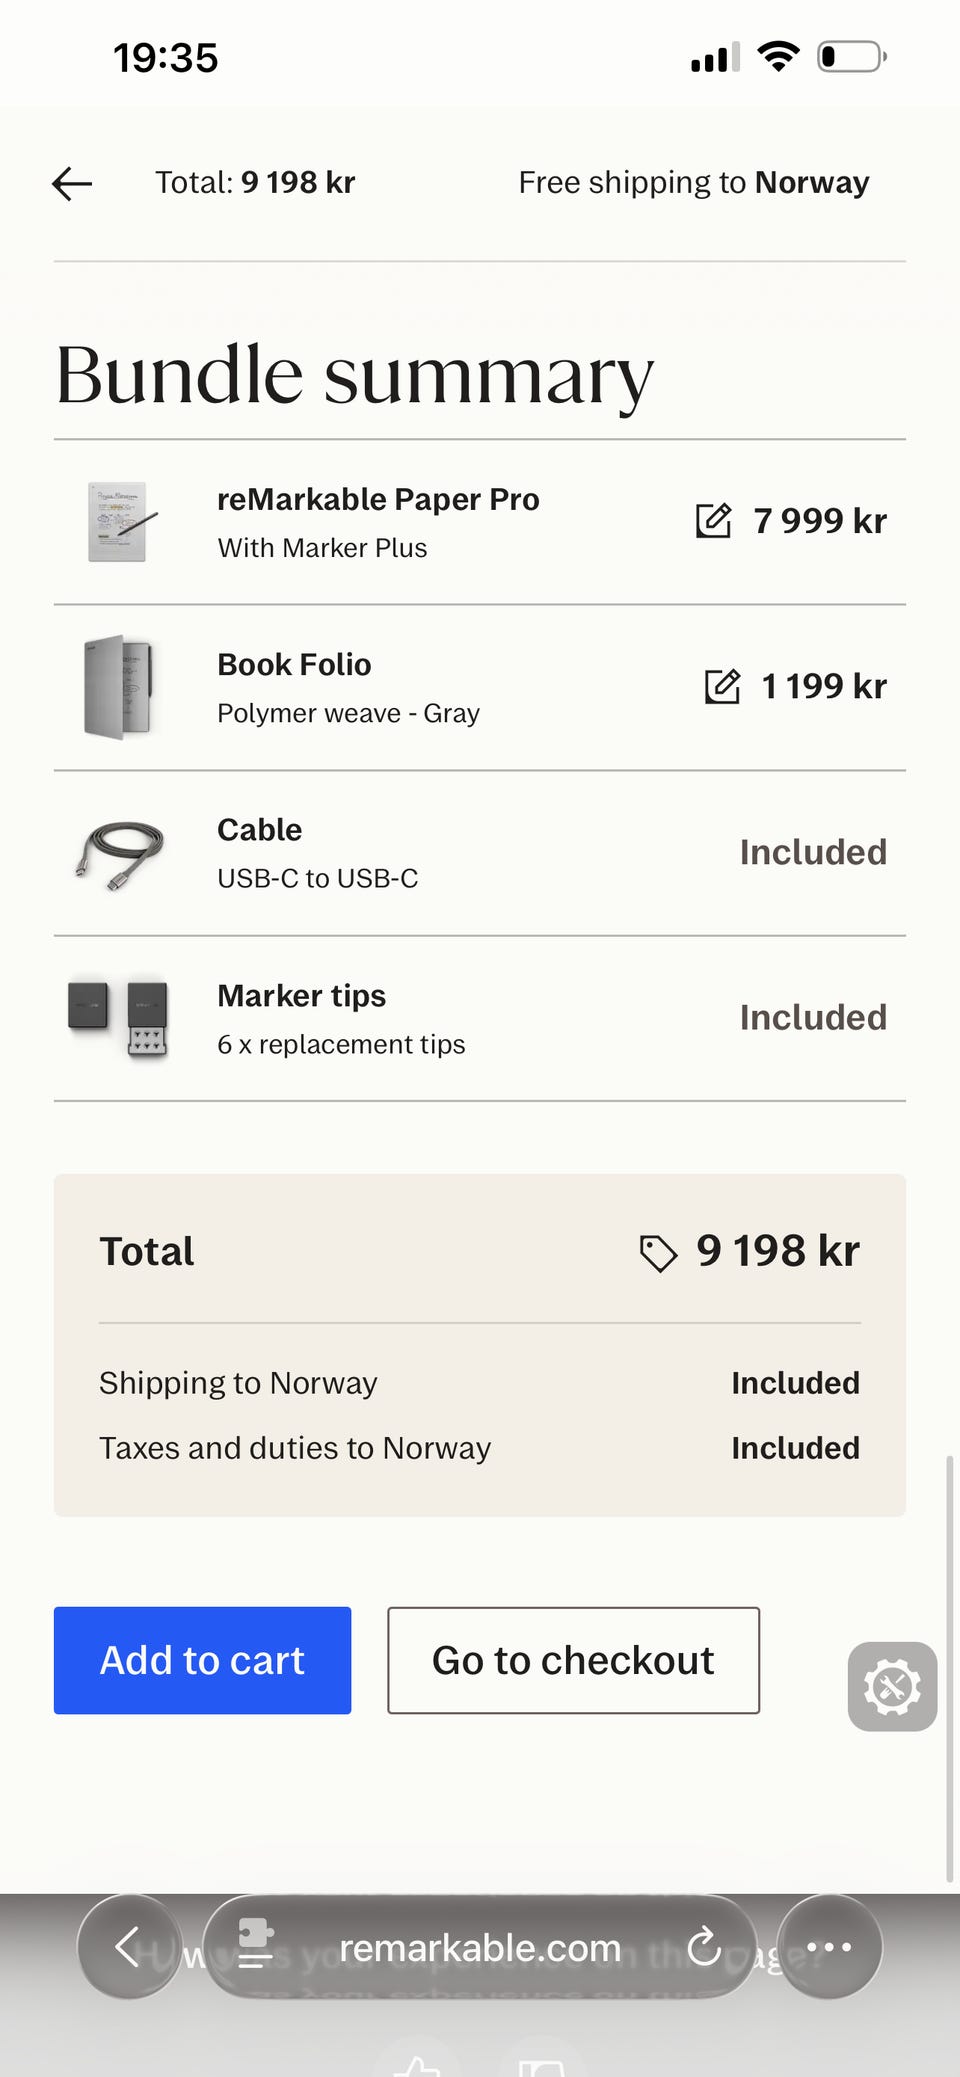Select the Book Folio item title
This screenshot has height=2077, width=960.
click(294, 665)
